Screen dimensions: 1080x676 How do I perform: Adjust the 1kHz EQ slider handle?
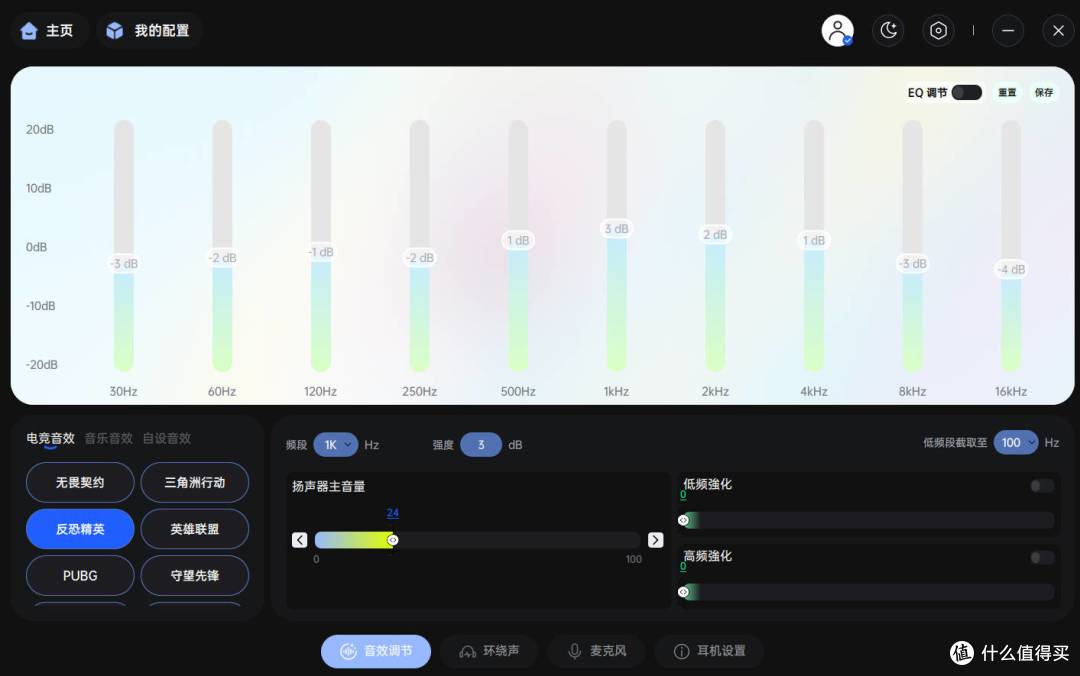coord(616,229)
